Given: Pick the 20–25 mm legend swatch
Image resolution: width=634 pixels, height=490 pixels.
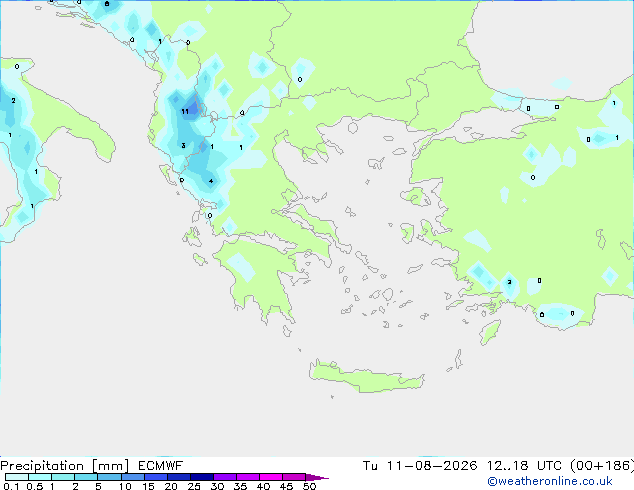Looking at the screenshot, I should (x=179, y=477).
